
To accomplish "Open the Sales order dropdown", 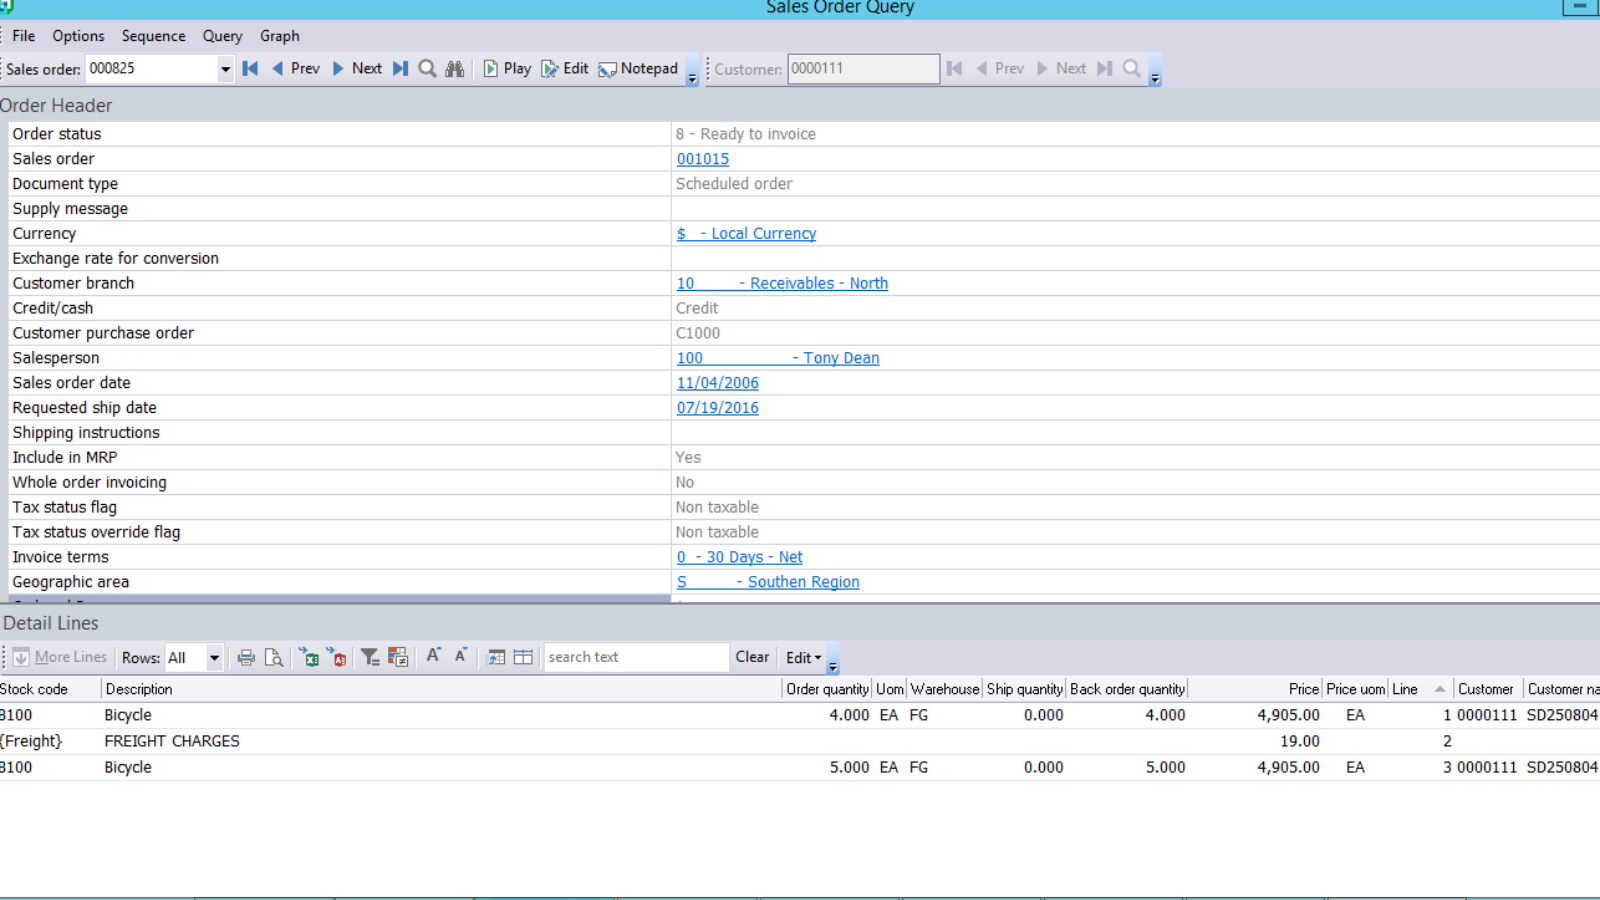I will (x=225, y=68).
